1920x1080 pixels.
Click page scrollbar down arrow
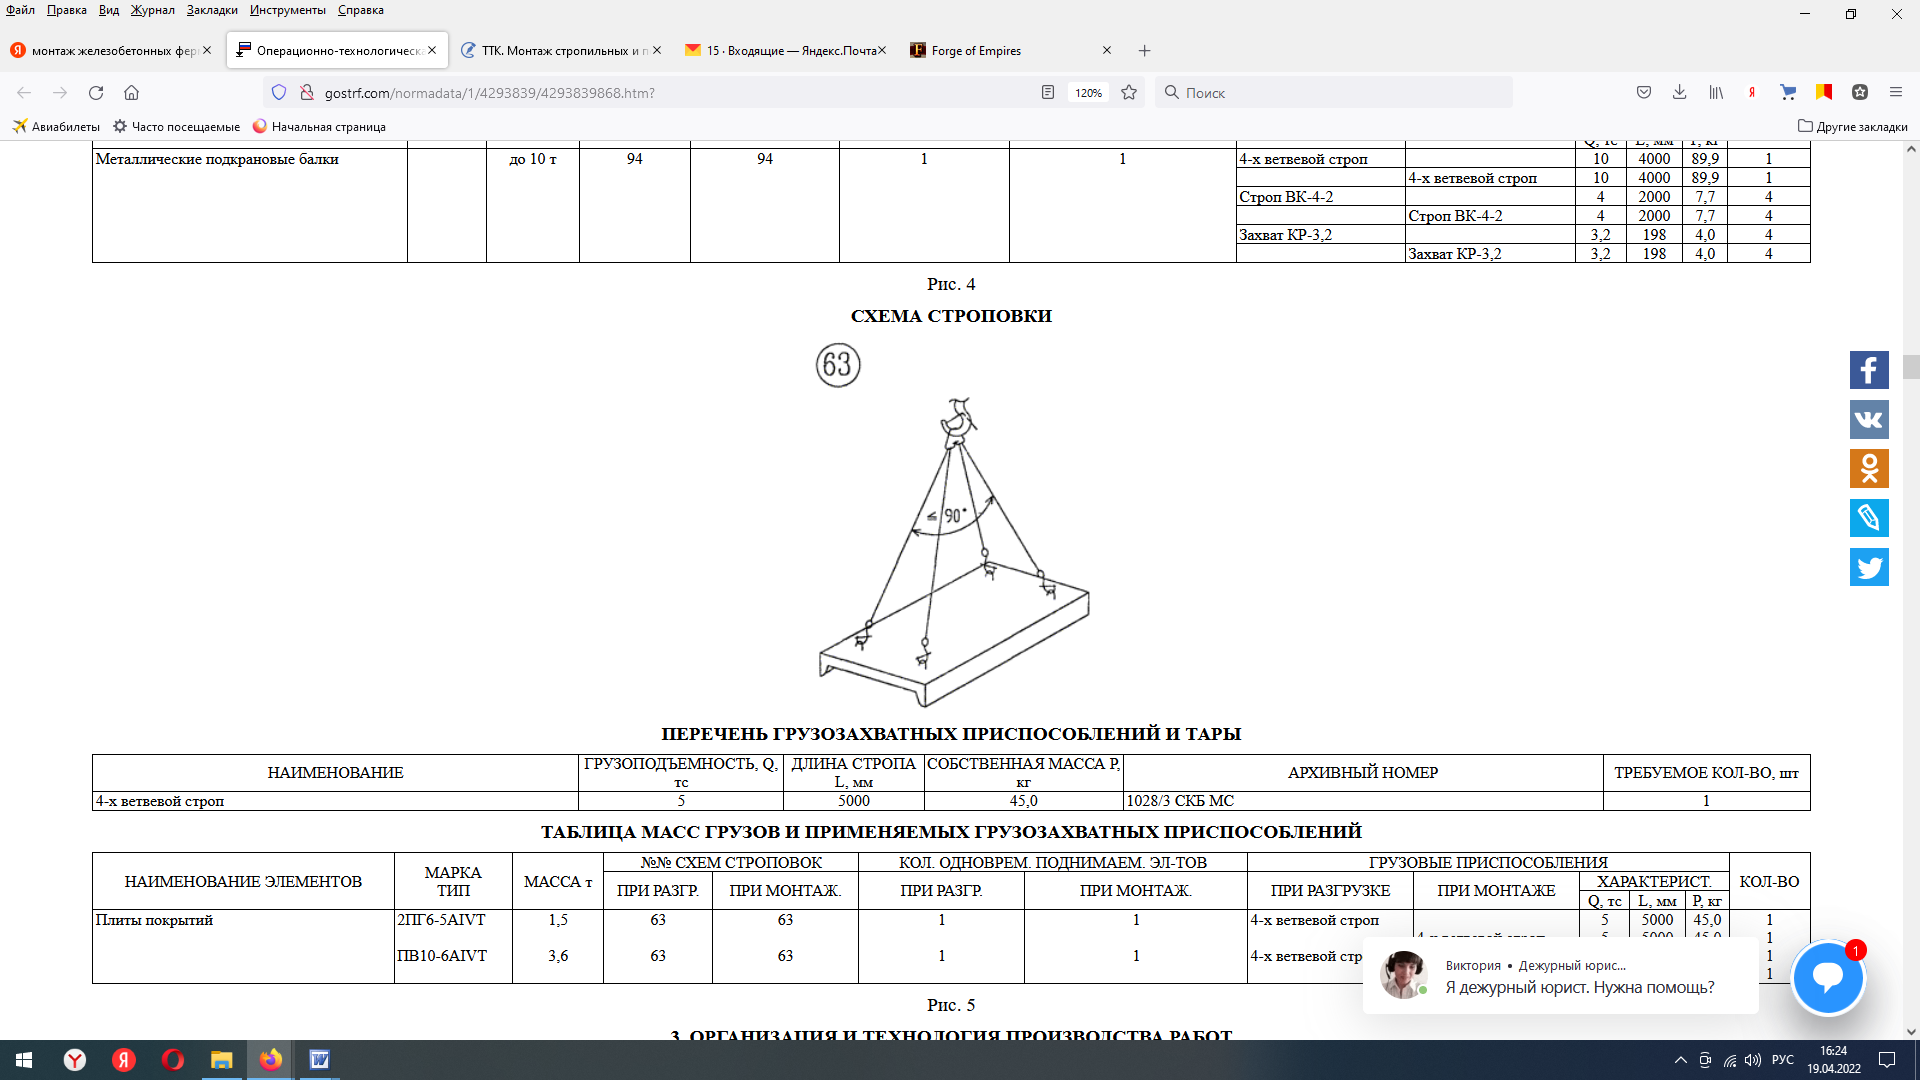[1911, 1031]
